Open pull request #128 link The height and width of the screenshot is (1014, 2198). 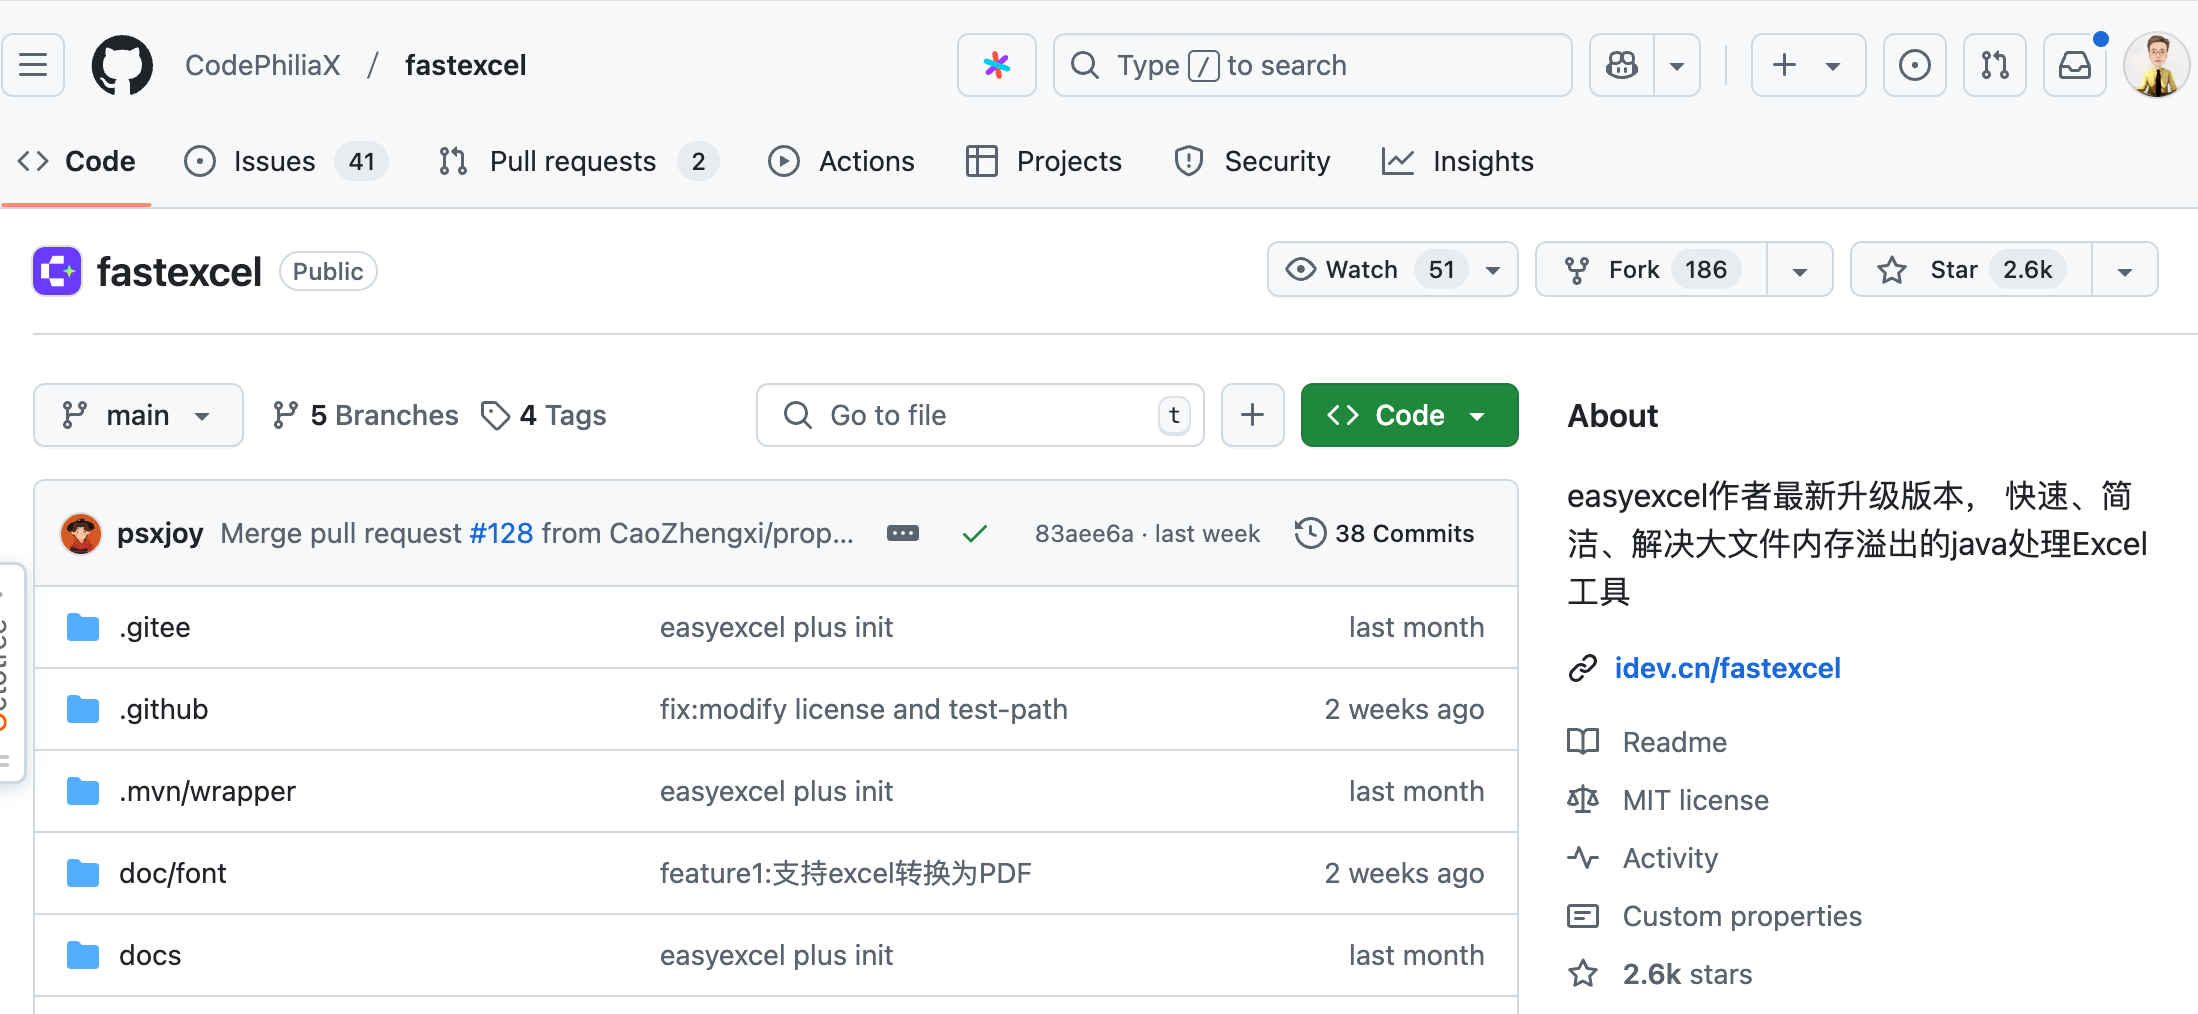pyautogui.click(x=501, y=533)
